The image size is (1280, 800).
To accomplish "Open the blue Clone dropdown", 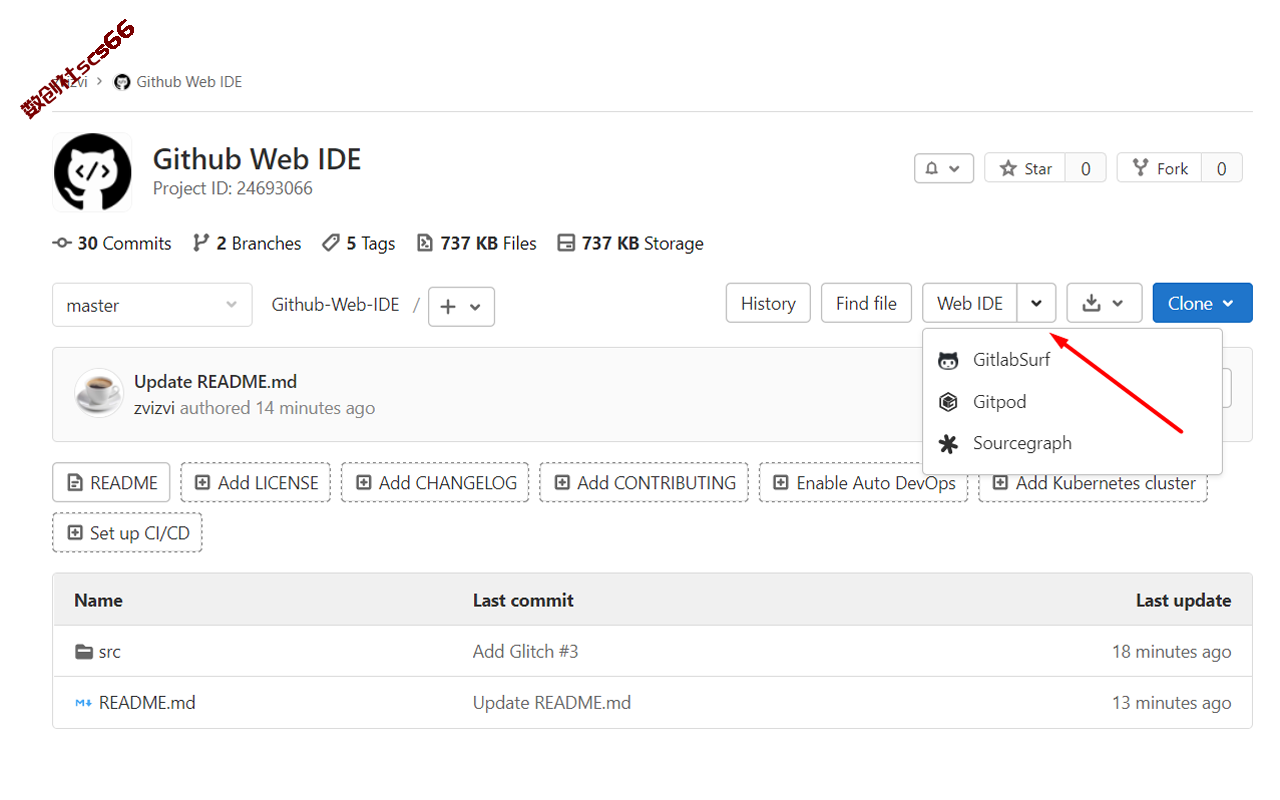I will [1202, 303].
